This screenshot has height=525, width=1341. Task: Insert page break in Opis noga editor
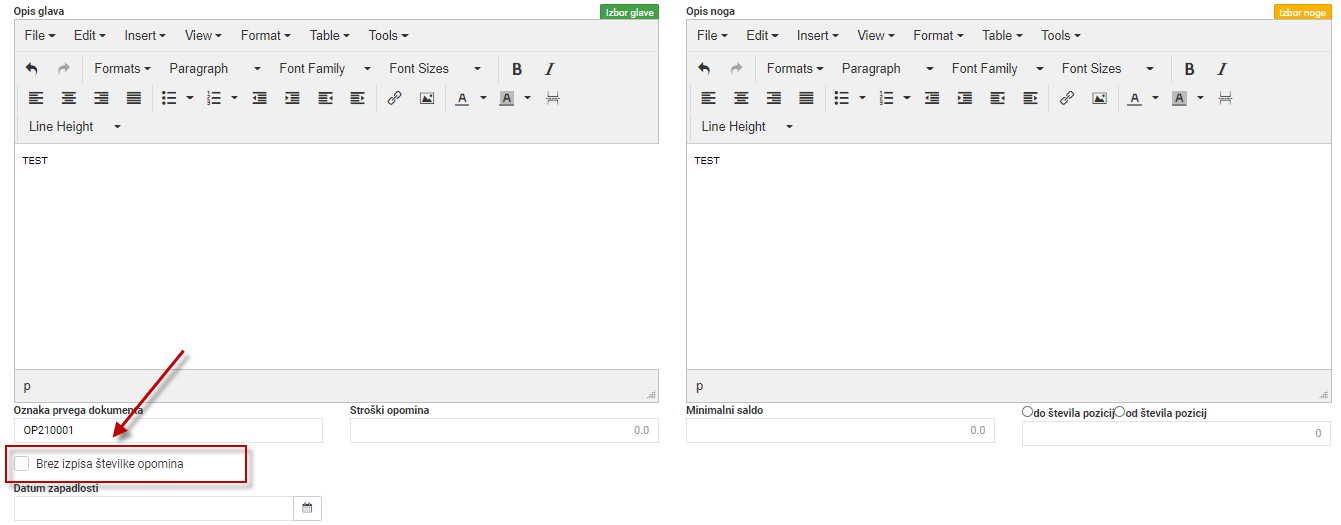(x=1225, y=98)
